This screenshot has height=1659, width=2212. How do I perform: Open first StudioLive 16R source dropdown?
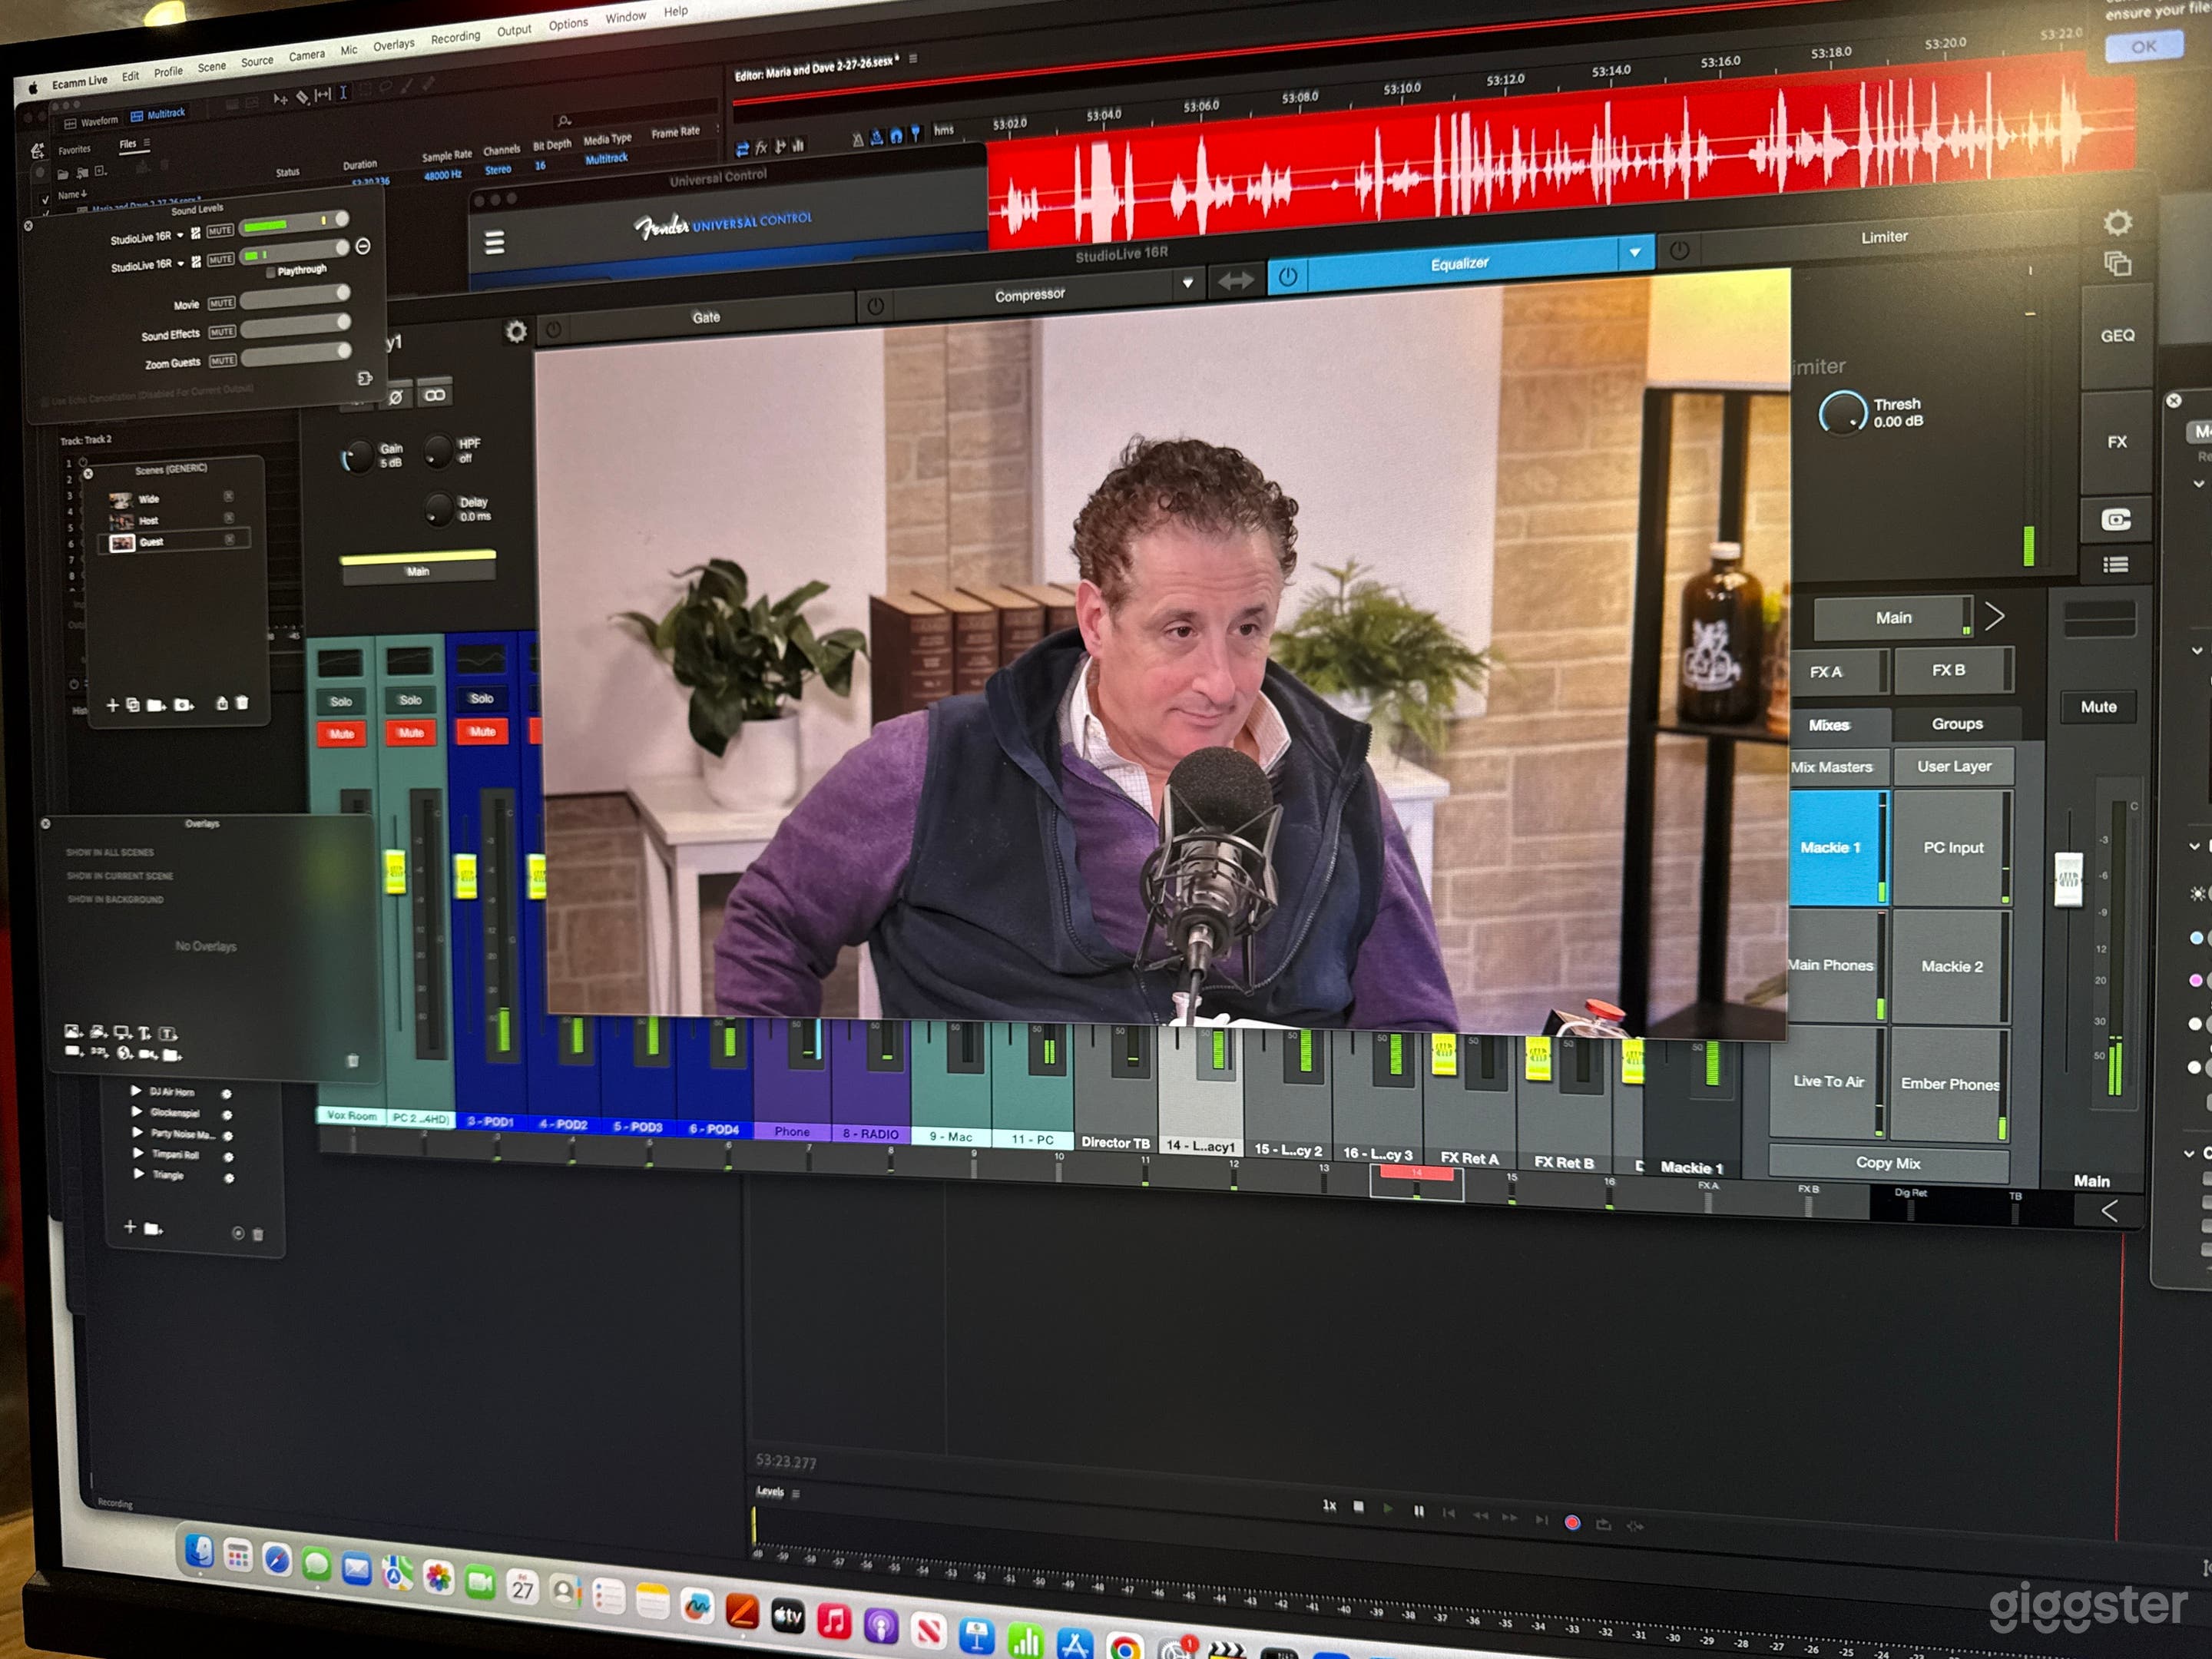coord(180,237)
